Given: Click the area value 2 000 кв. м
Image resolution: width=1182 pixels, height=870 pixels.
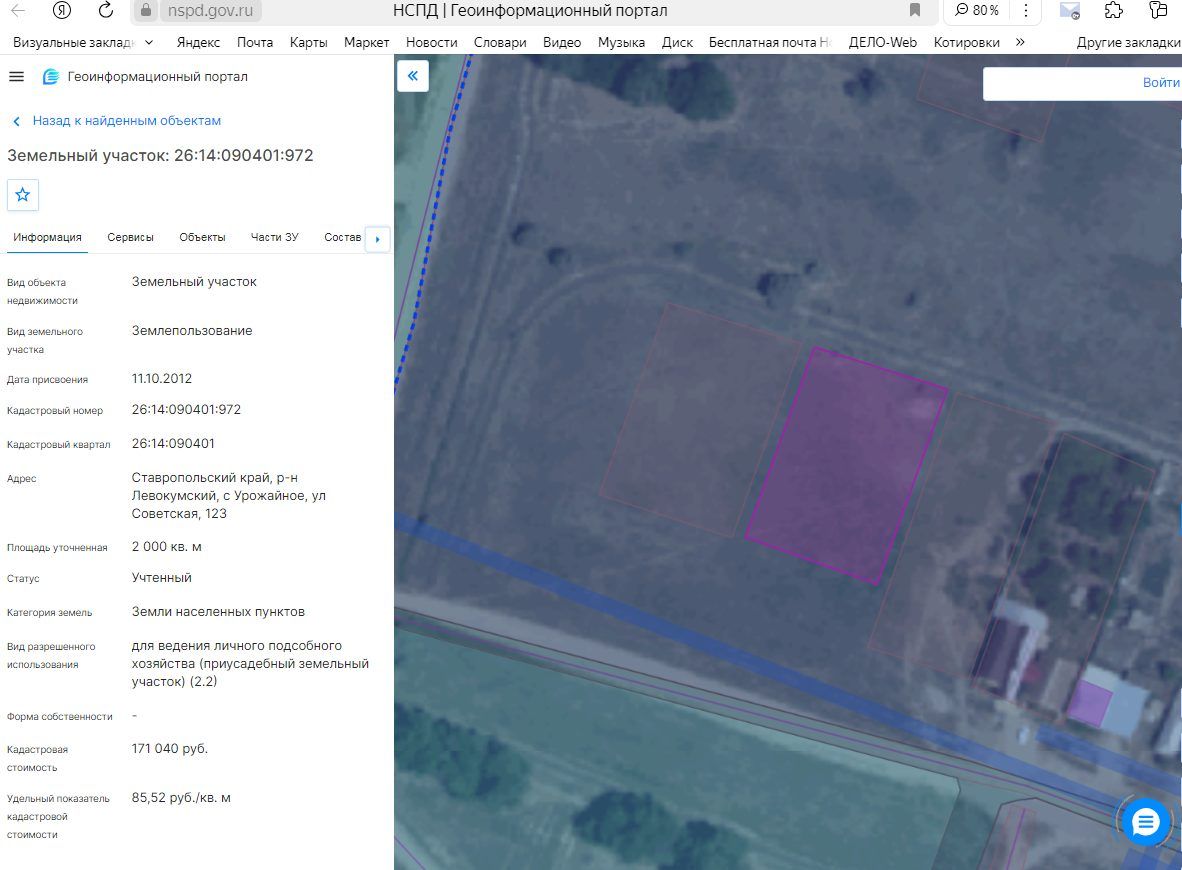Looking at the screenshot, I should (167, 547).
